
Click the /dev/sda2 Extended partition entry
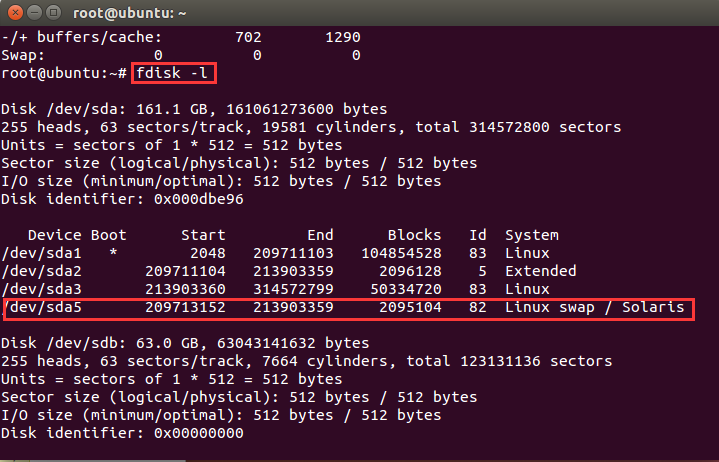(42, 271)
